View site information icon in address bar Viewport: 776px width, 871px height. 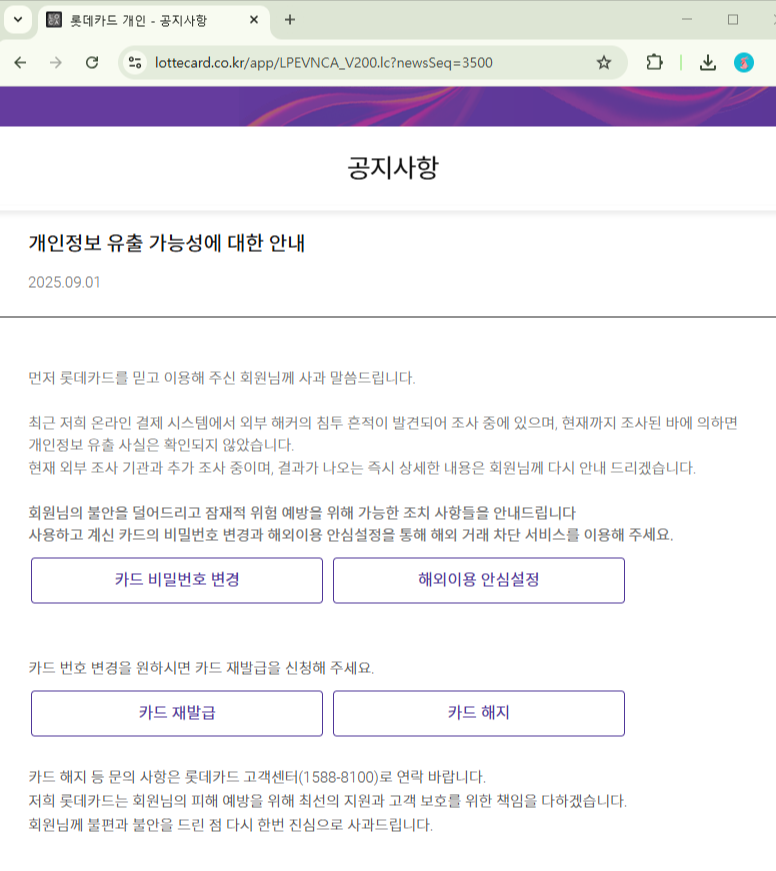click(135, 63)
